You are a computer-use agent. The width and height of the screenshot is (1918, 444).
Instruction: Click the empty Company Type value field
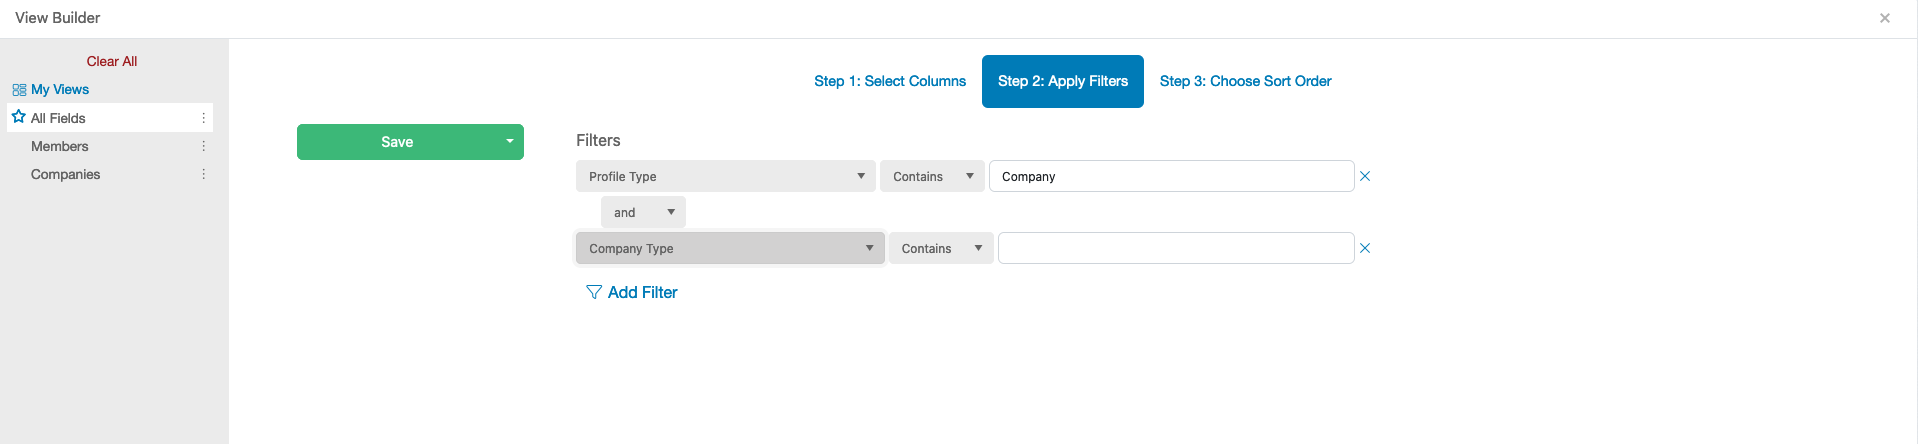[1176, 248]
